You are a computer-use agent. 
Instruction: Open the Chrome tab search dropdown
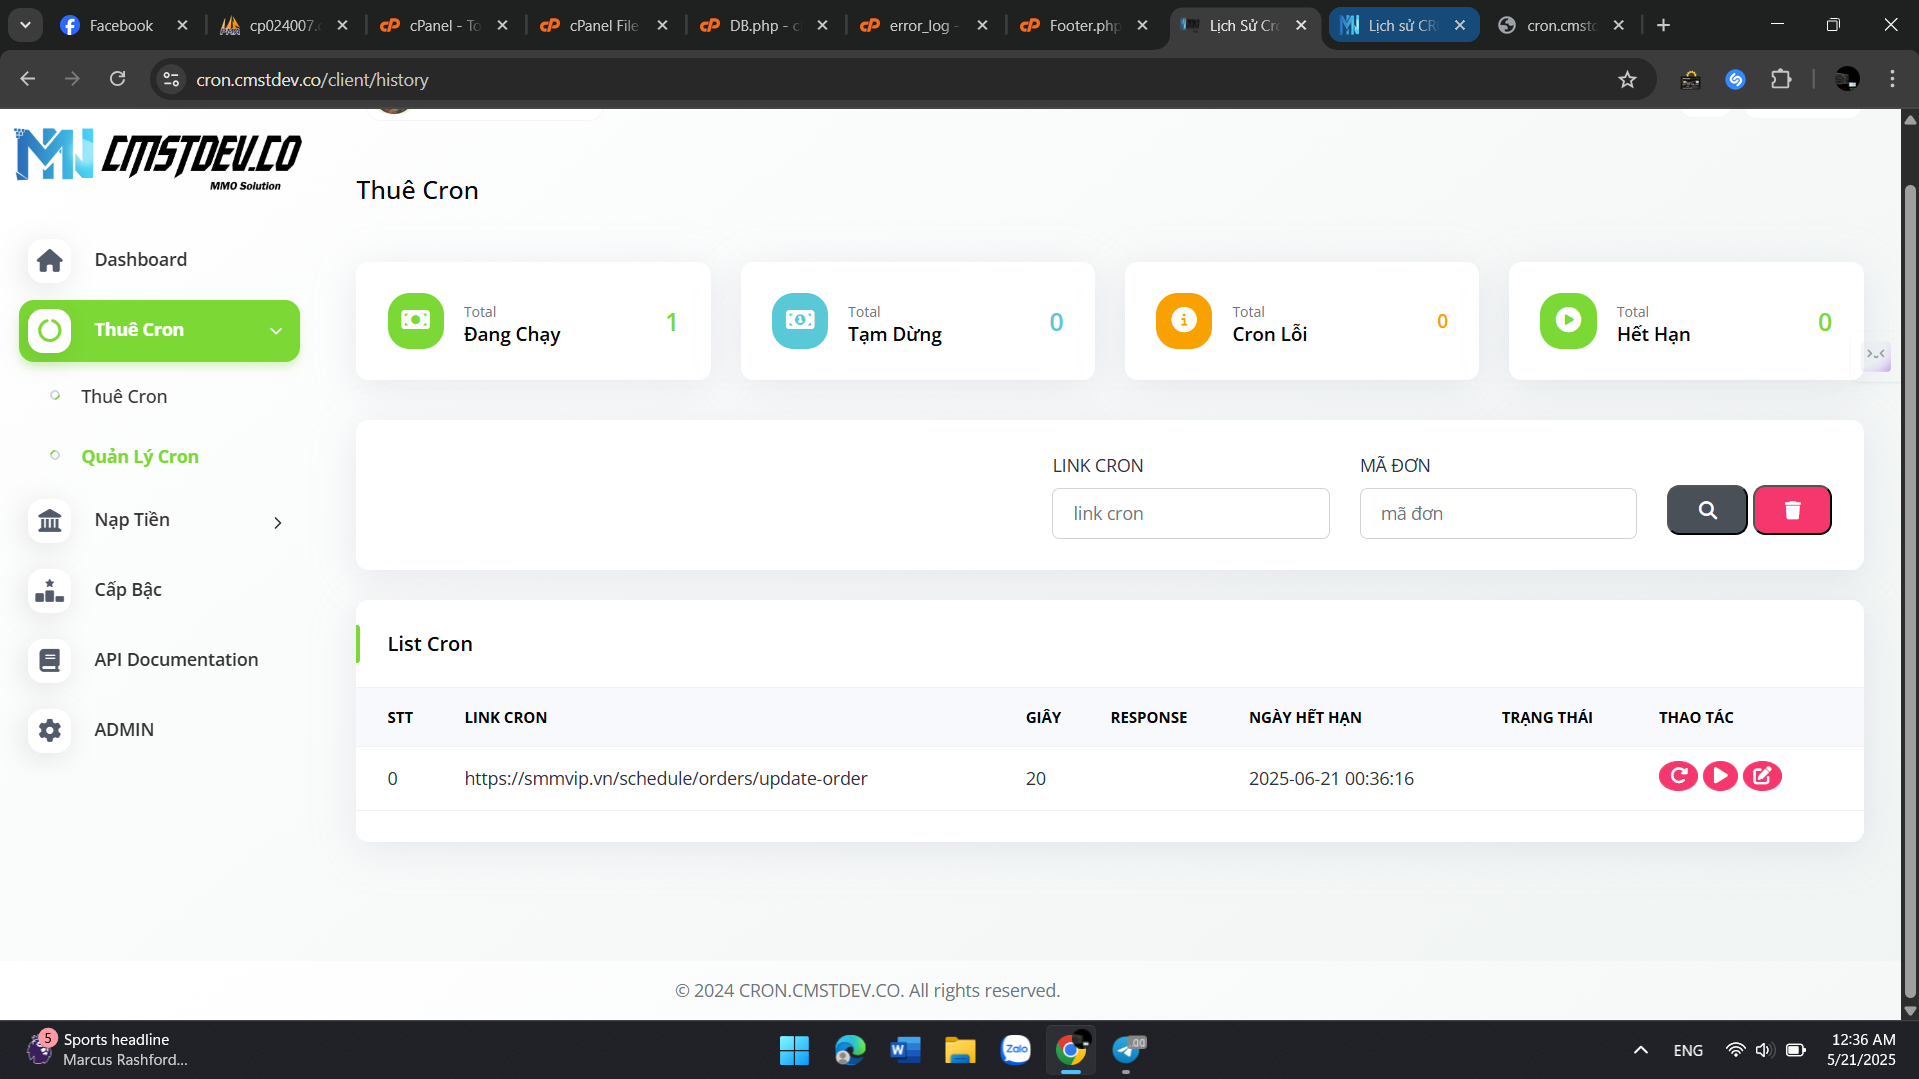(x=25, y=25)
